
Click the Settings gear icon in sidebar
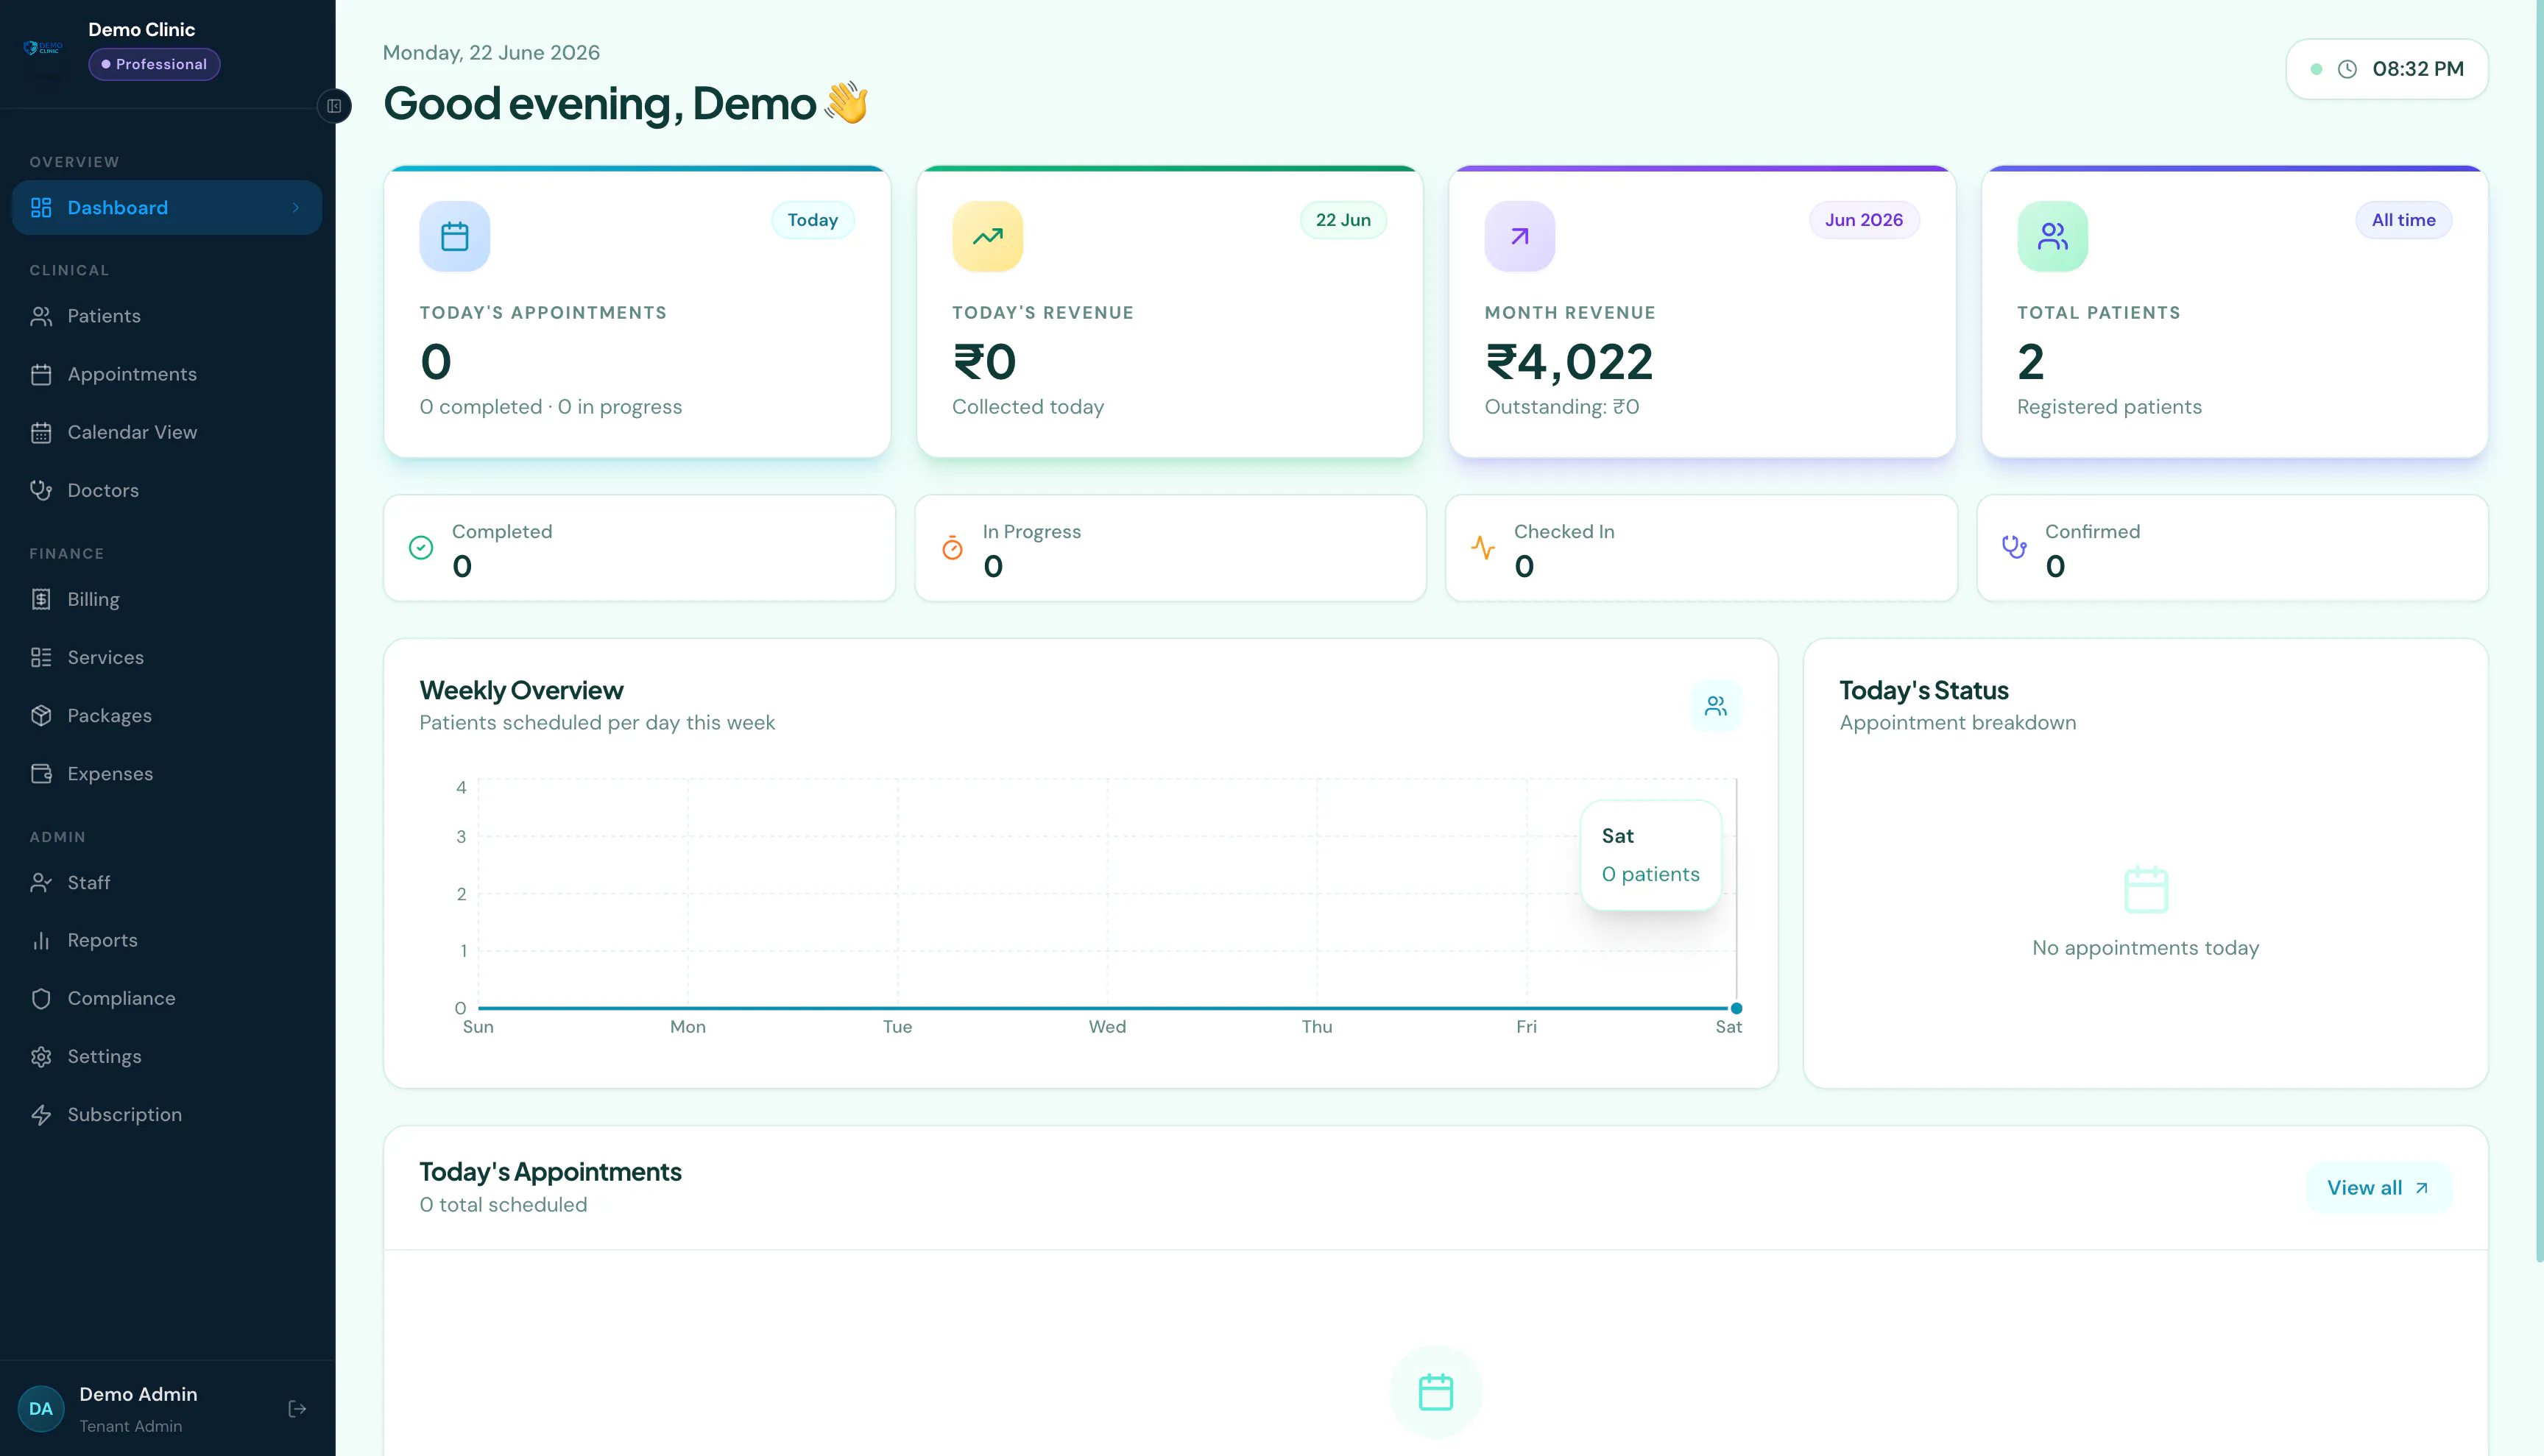pos(41,1056)
